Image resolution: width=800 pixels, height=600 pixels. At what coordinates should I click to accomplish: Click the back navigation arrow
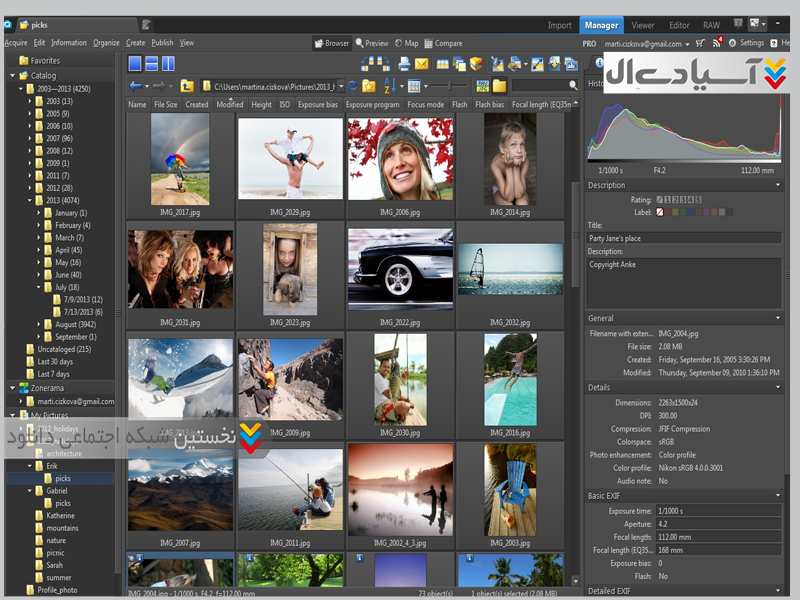(136, 86)
